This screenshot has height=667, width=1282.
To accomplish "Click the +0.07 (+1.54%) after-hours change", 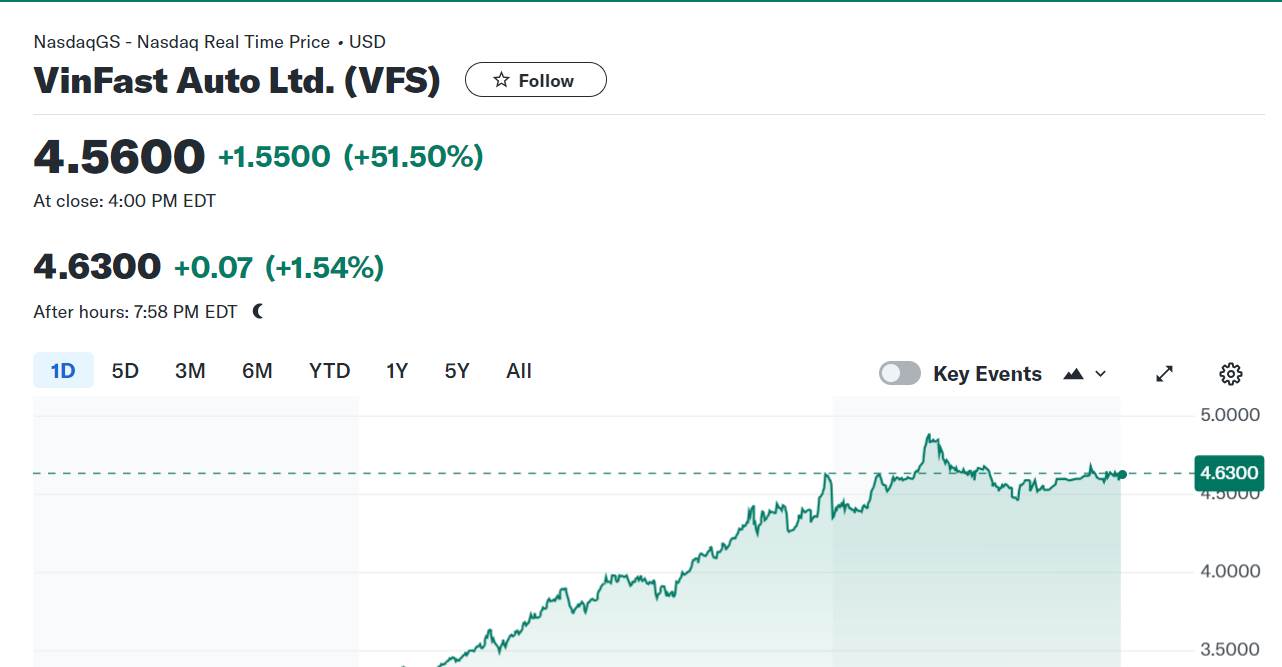I will [279, 267].
